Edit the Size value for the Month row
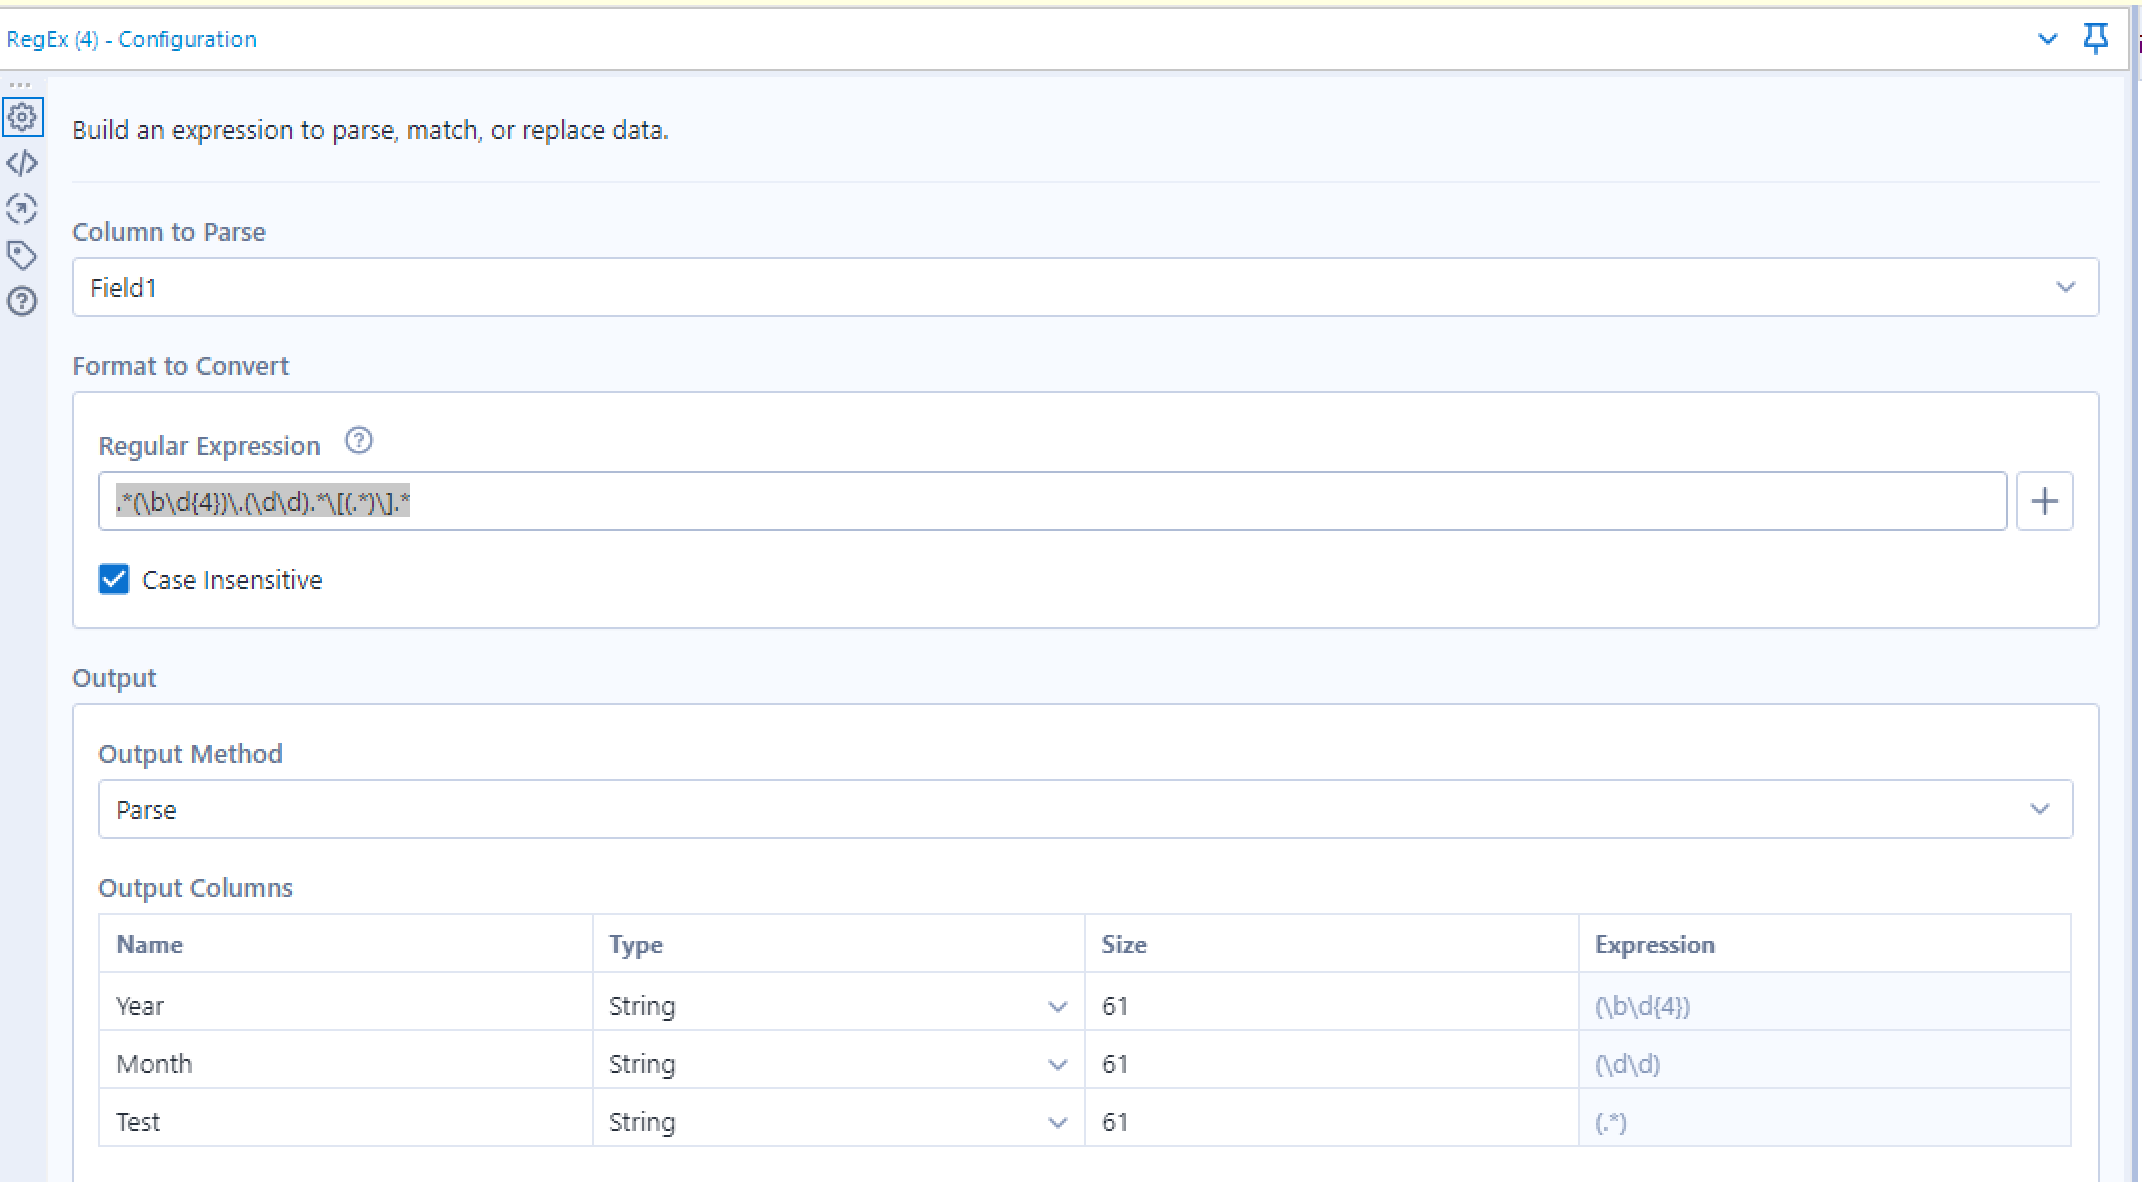The width and height of the screenshot is (2142, 1182). [x=1330, y=1064]
